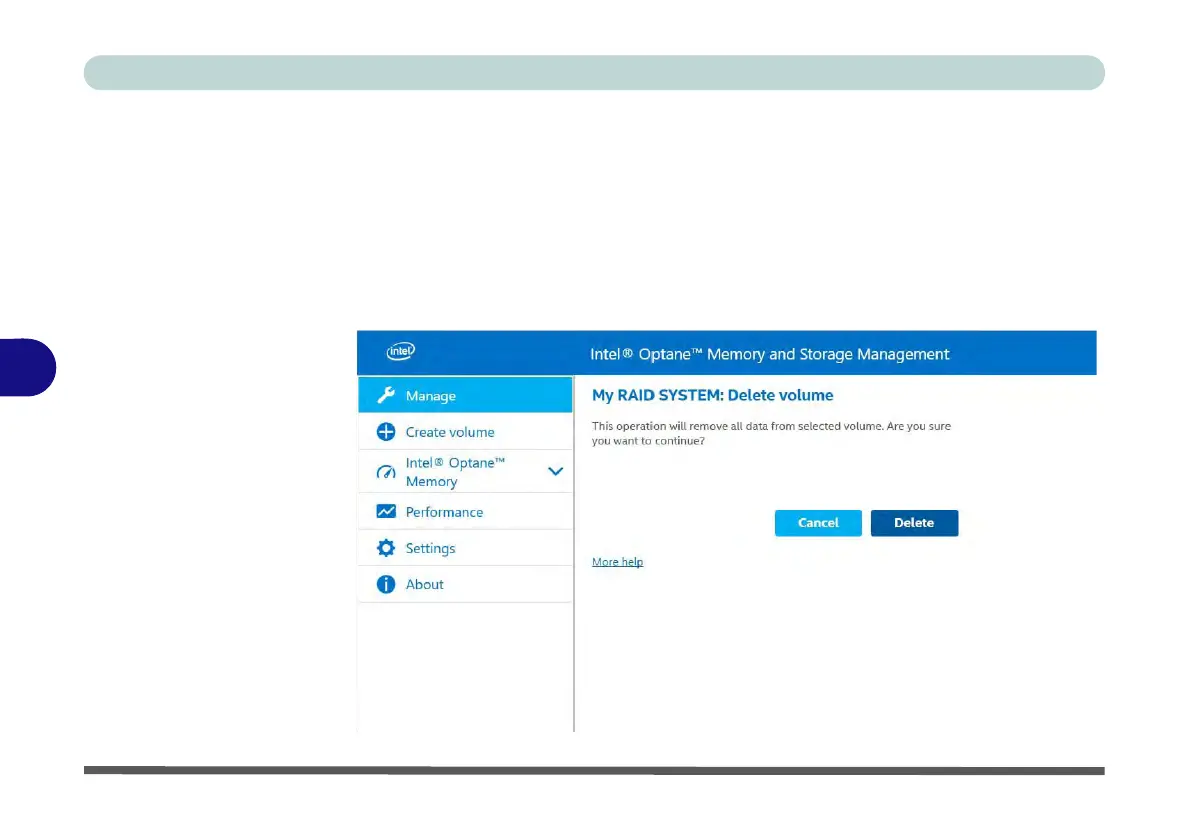Image resolution: width=1190 pixels, height=838 pixels.
Task: Click the Performance chart icon
Action: point(386,512)
